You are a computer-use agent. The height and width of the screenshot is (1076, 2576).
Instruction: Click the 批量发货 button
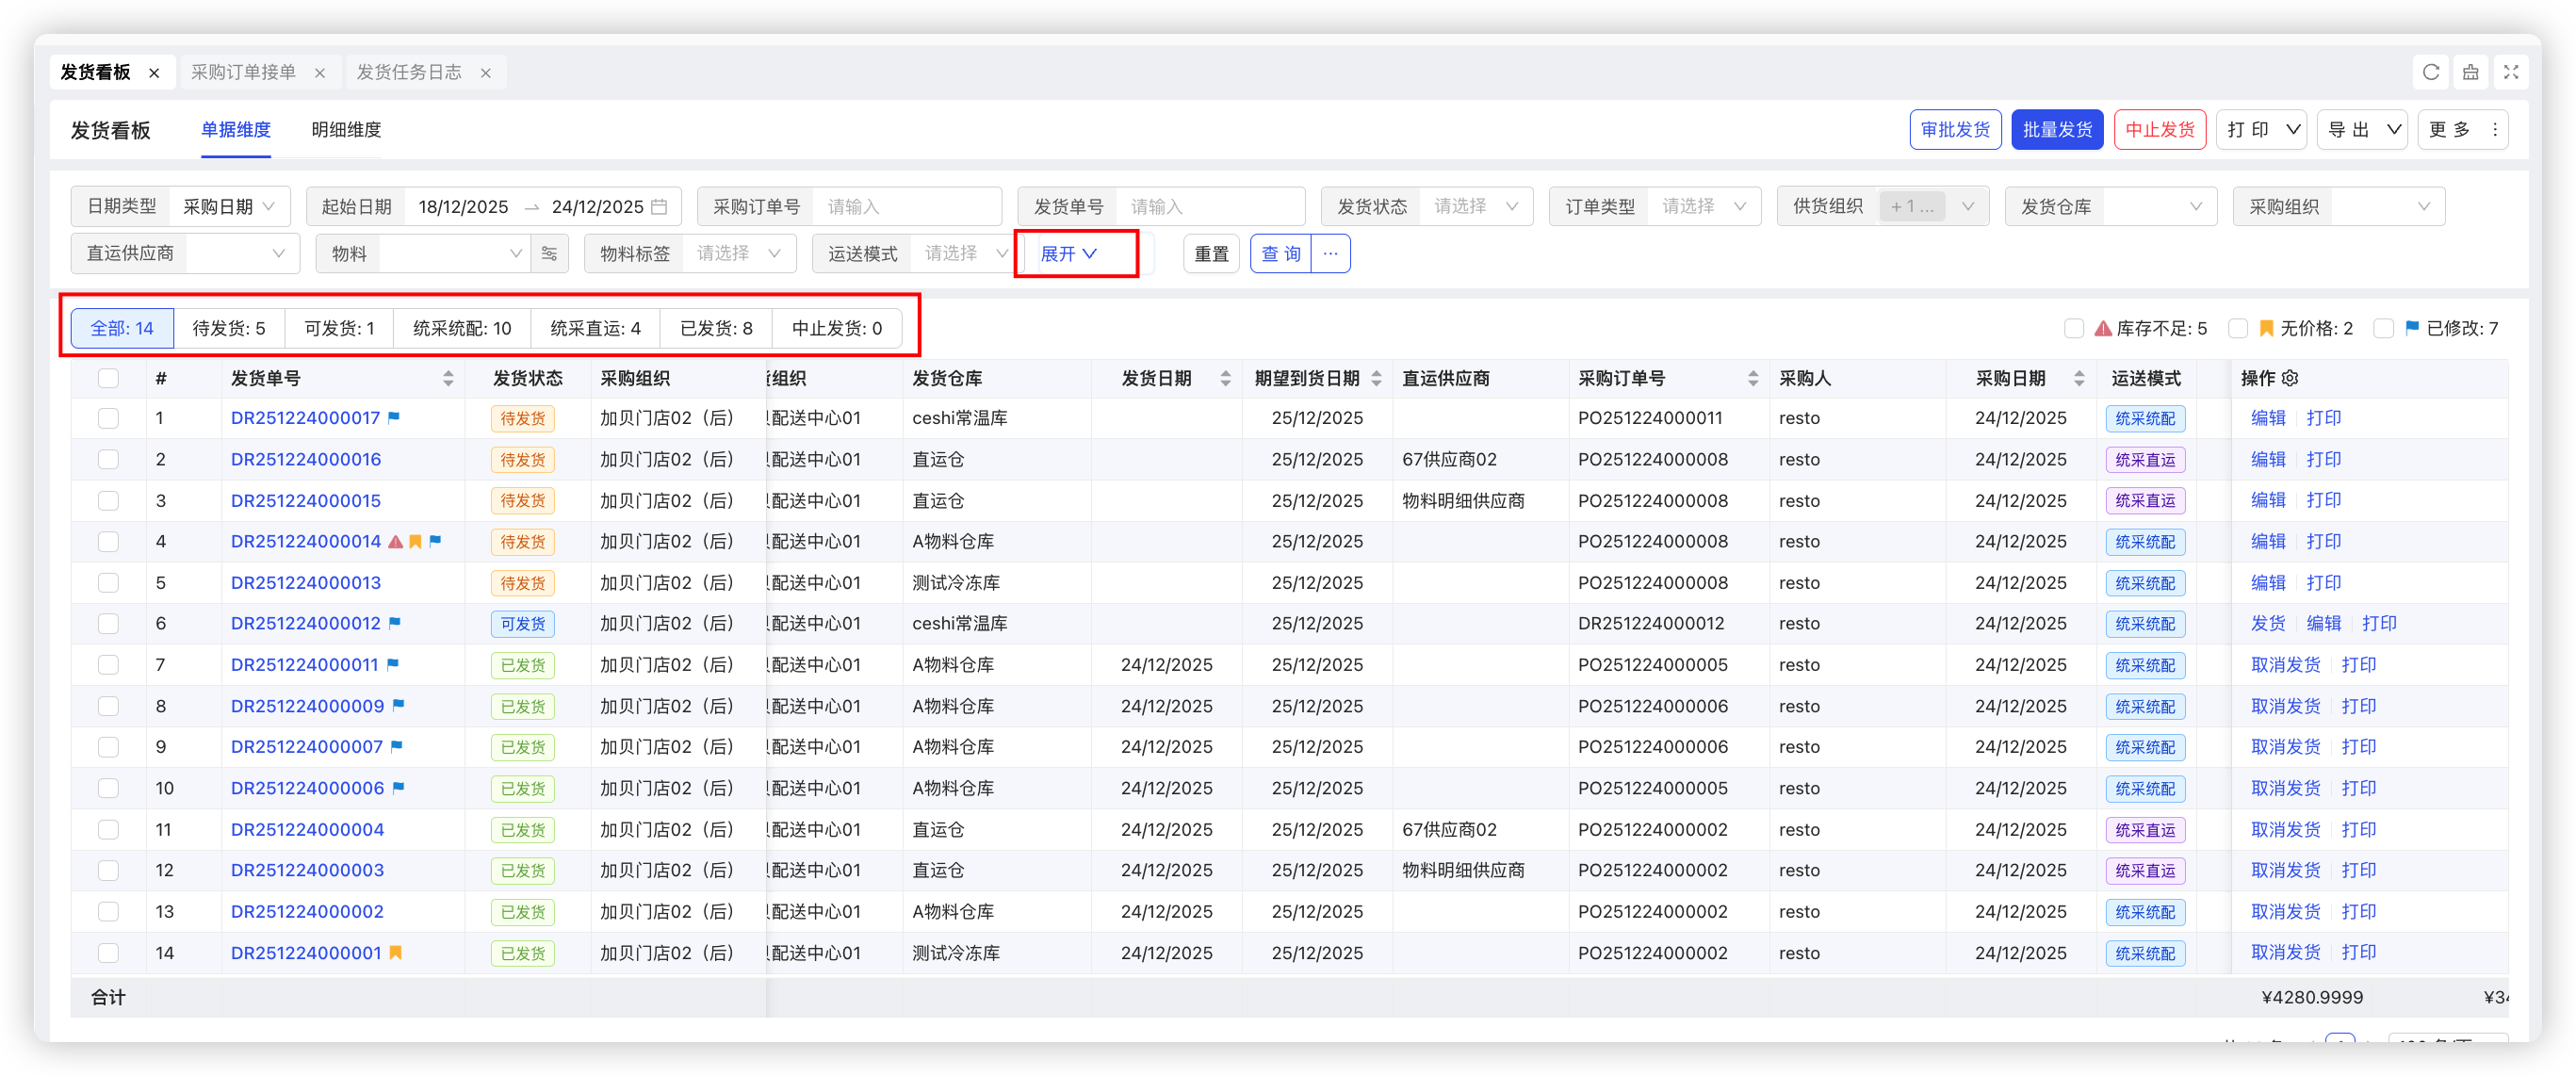[2057, 130]
